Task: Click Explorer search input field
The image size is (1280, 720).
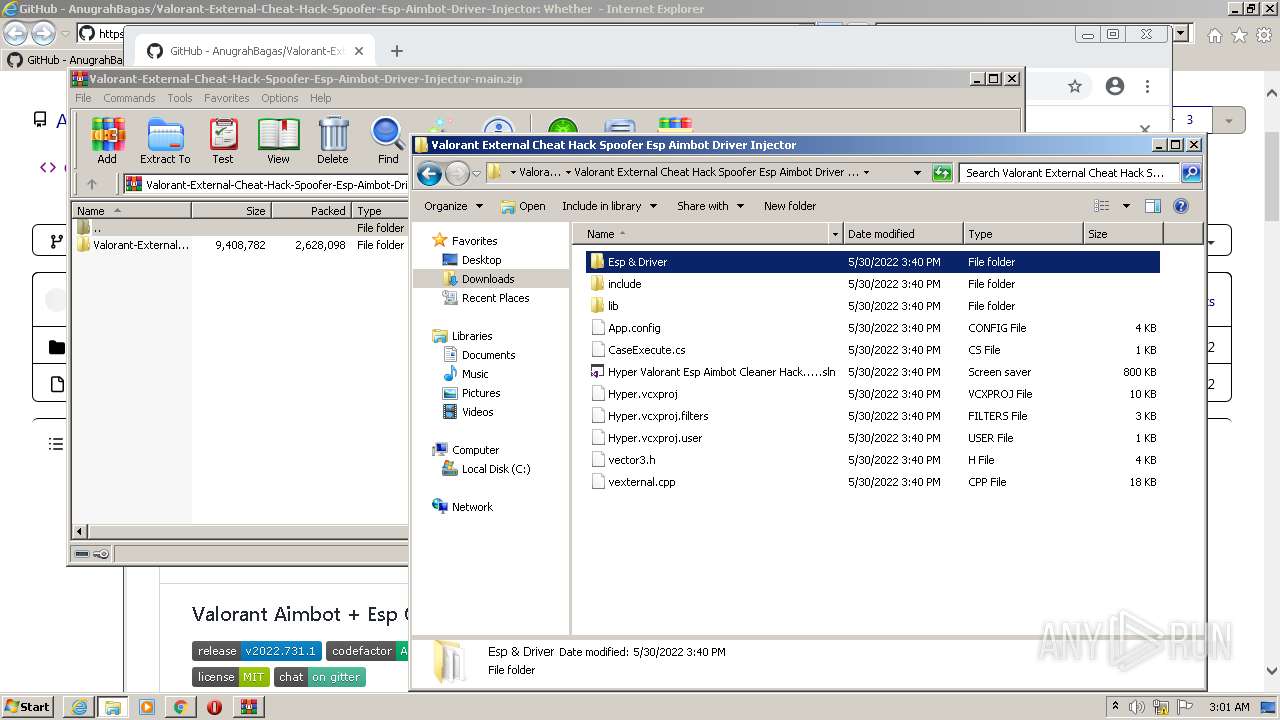Action: (x=1070, y=173)
